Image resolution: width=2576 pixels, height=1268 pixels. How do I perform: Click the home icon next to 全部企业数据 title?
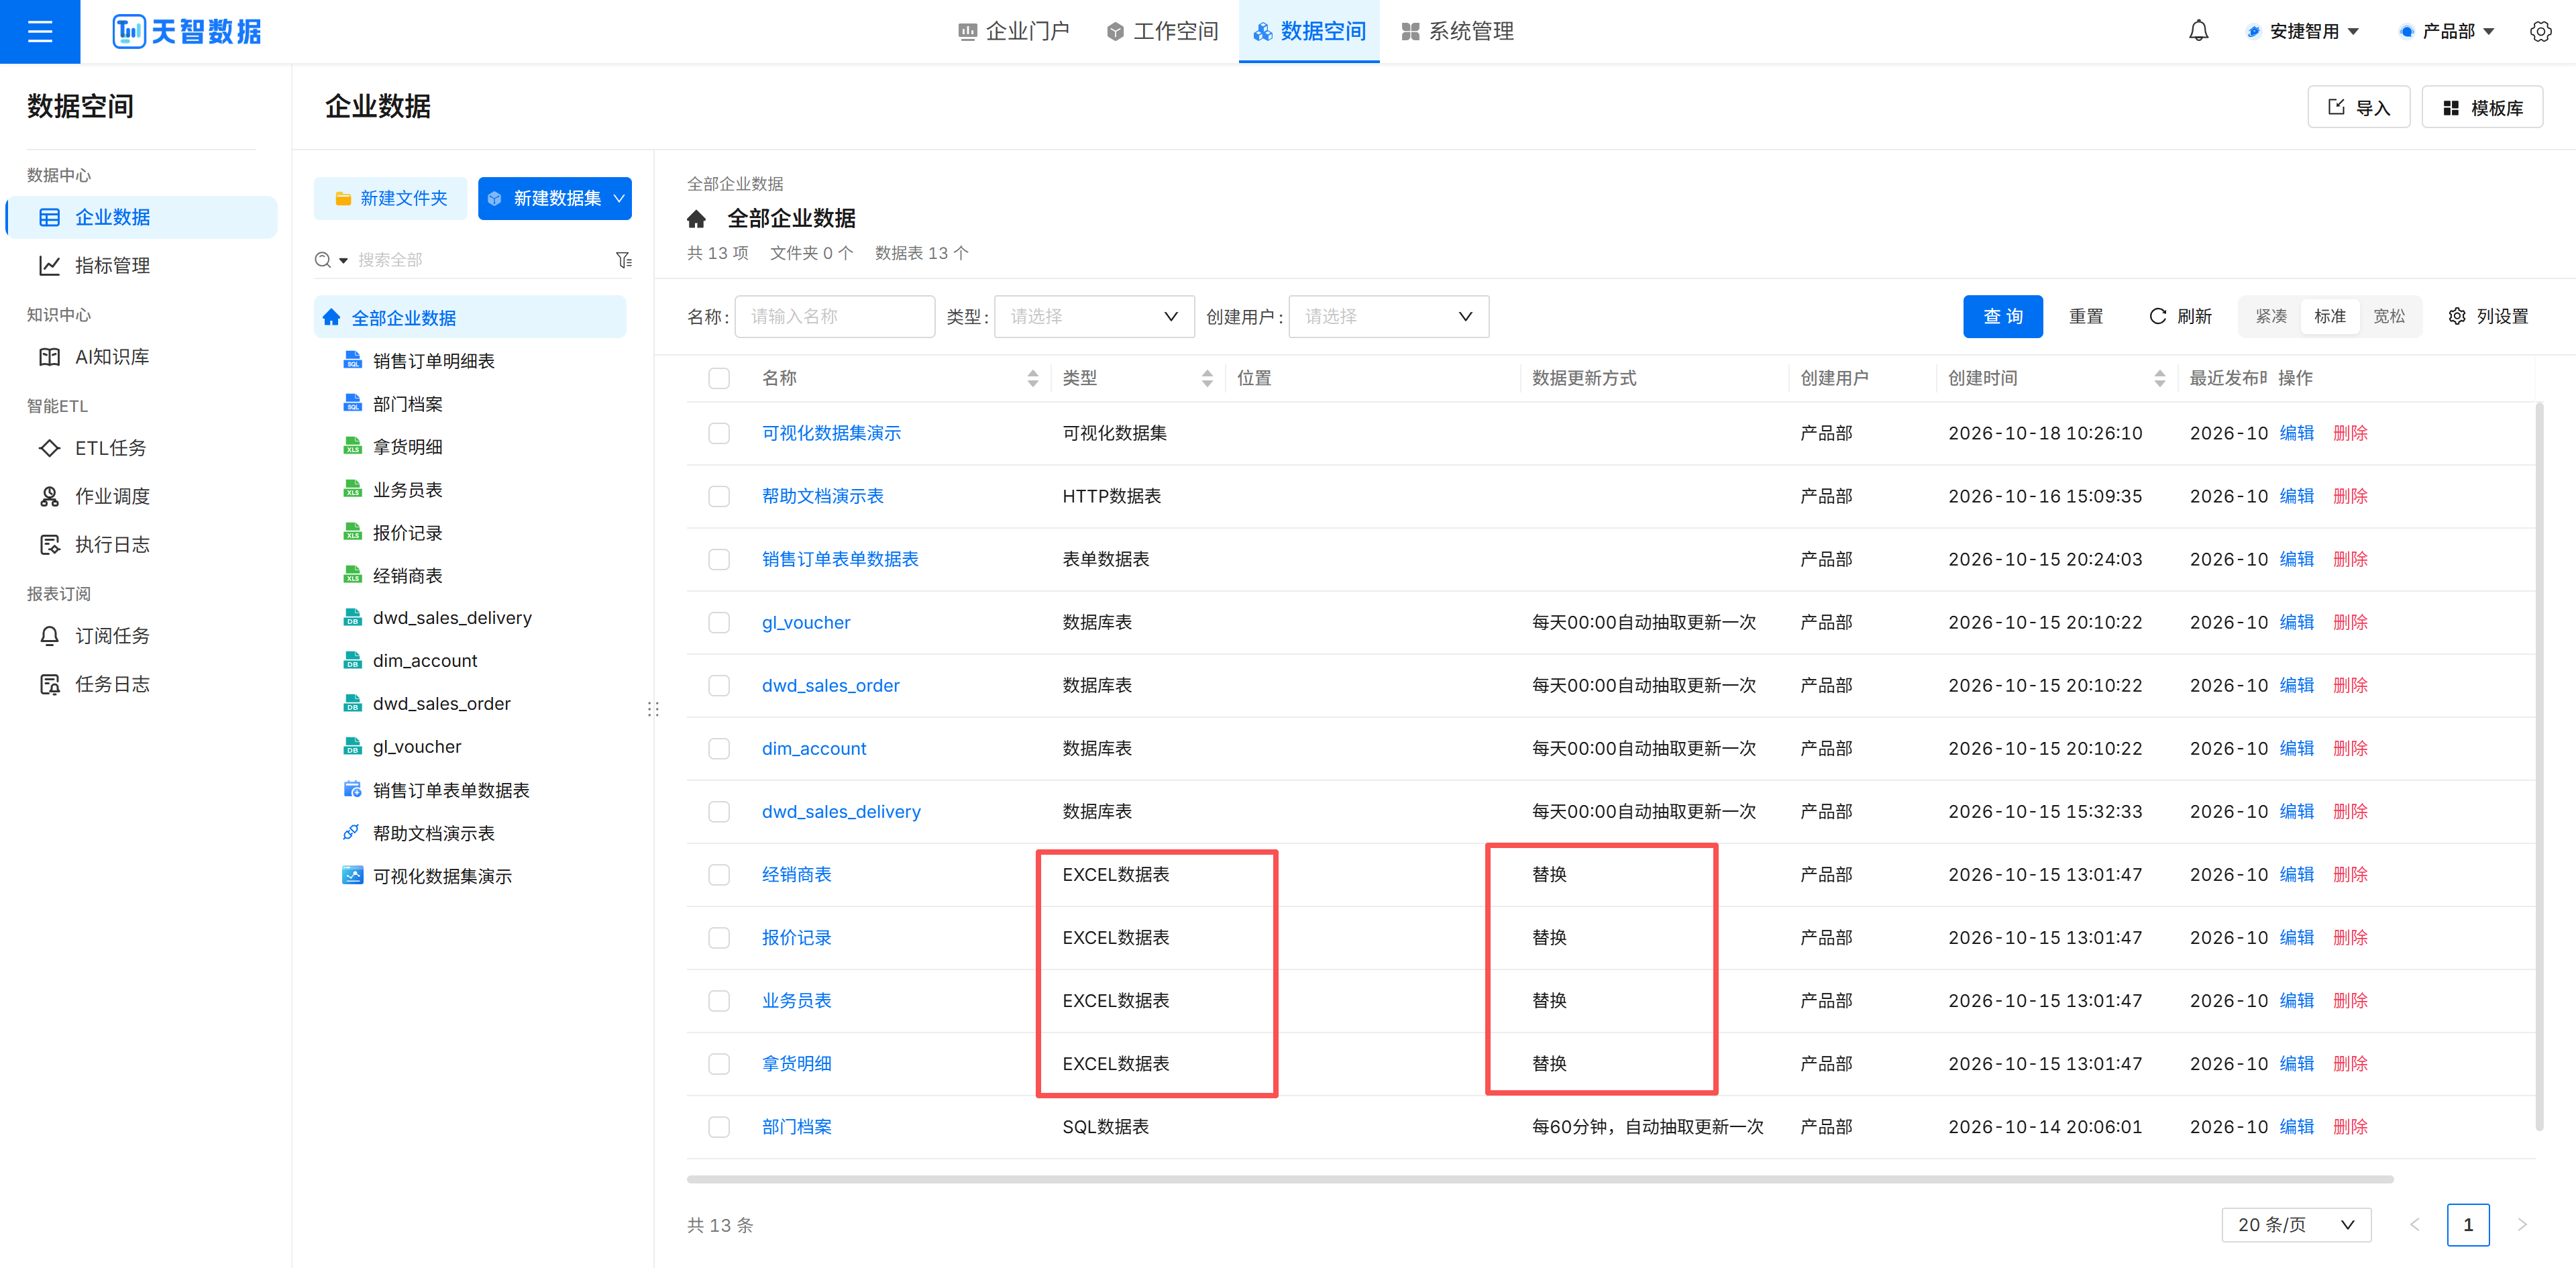click(x=697, y=218)
